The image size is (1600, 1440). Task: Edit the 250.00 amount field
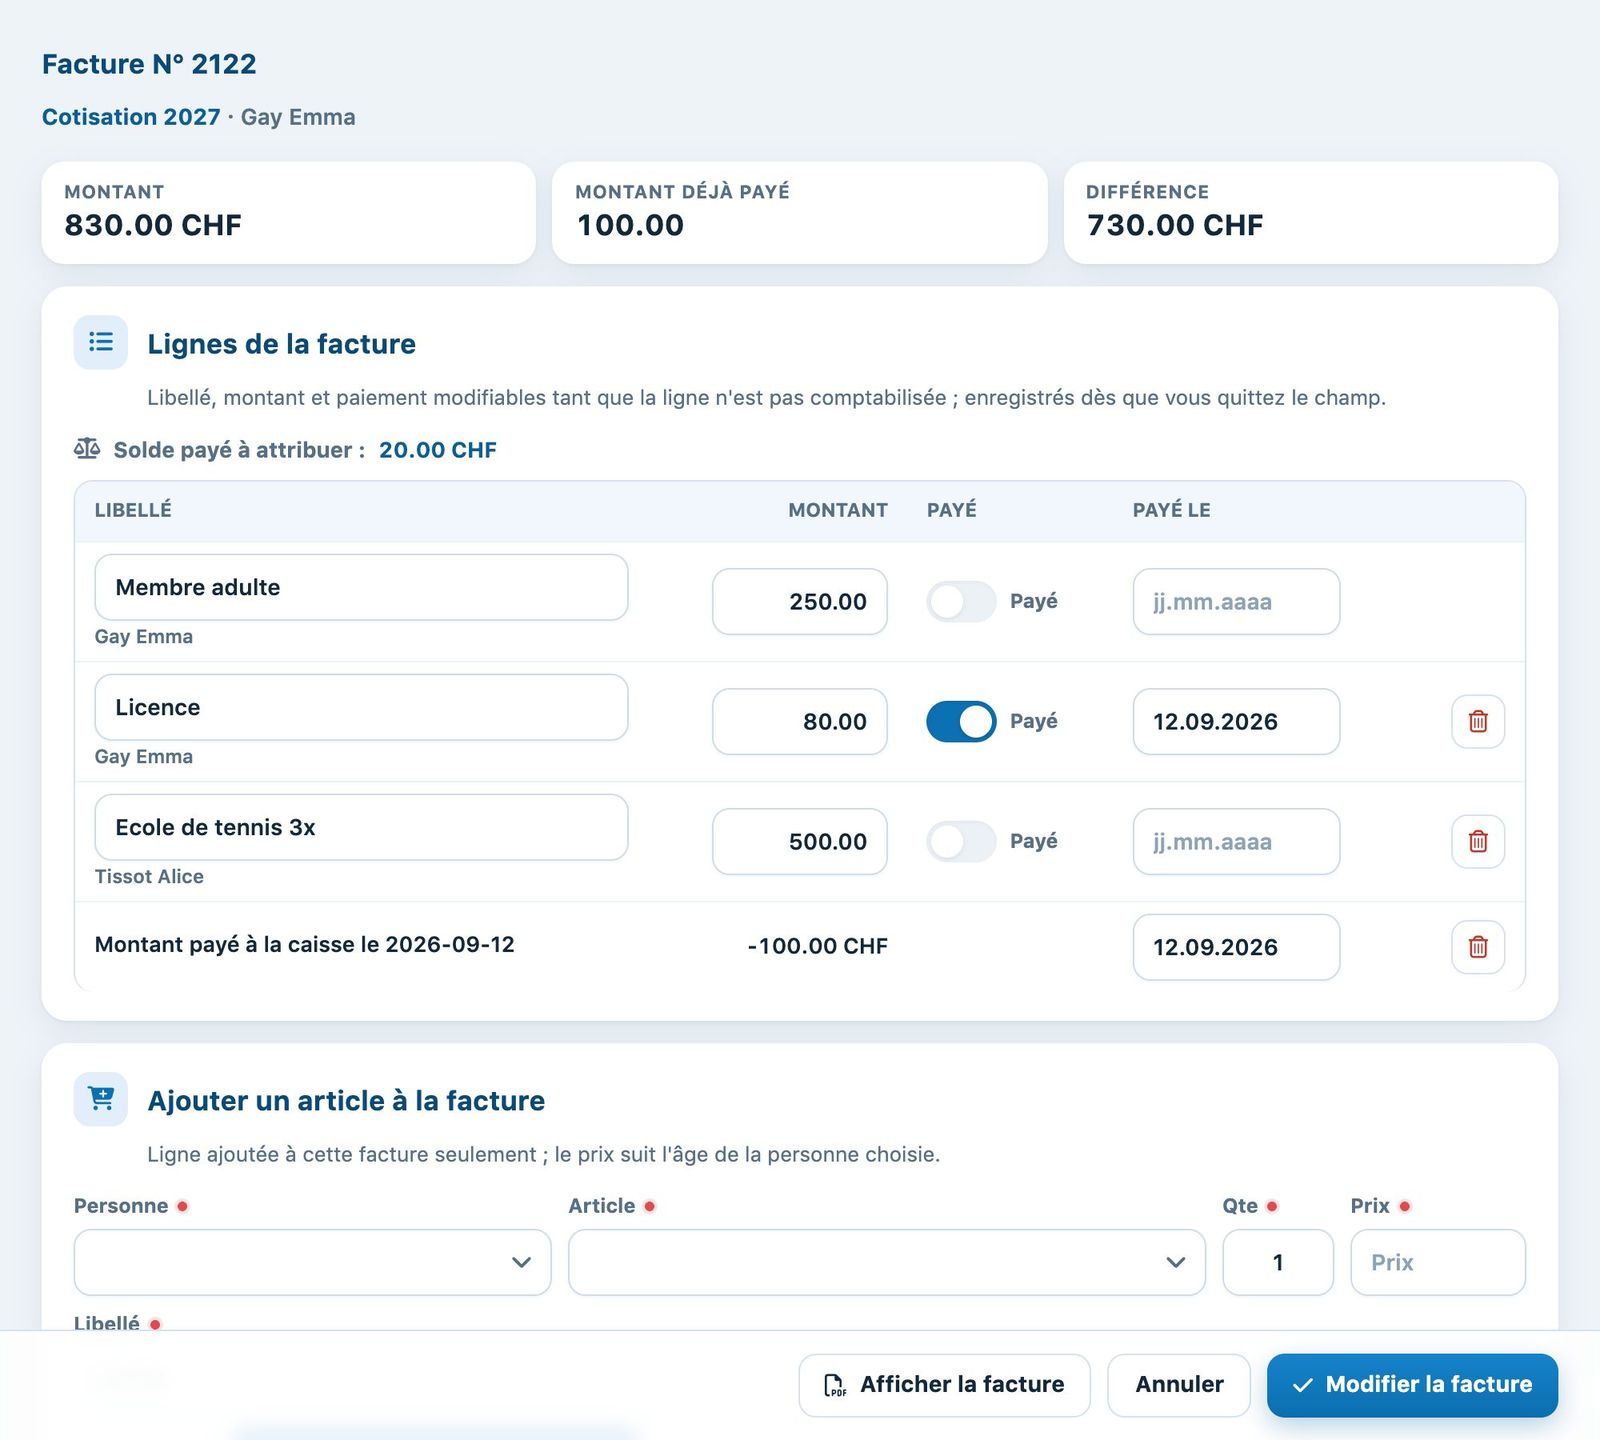(800, 601)
